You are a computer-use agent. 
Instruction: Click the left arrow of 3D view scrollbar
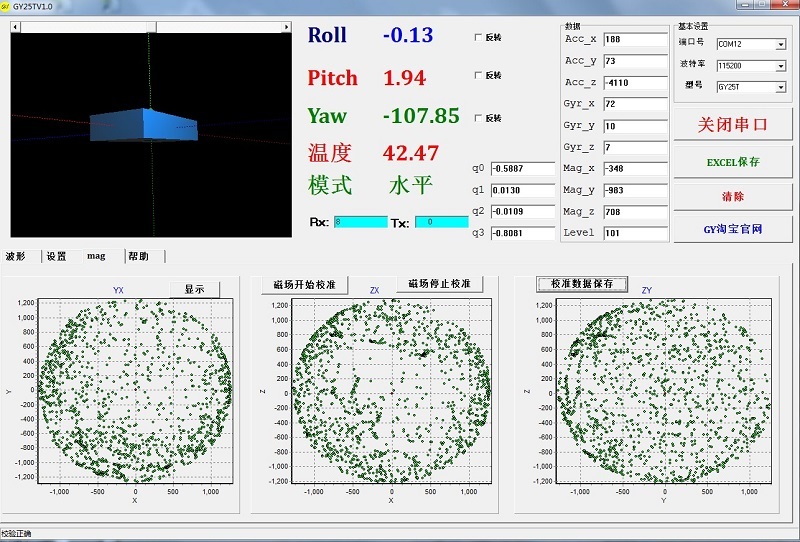(17, 27)
